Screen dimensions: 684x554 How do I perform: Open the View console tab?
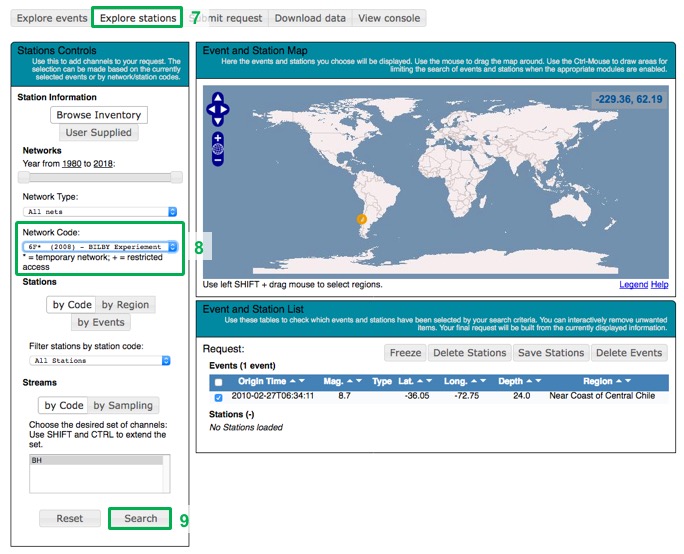tap(389, 18)
